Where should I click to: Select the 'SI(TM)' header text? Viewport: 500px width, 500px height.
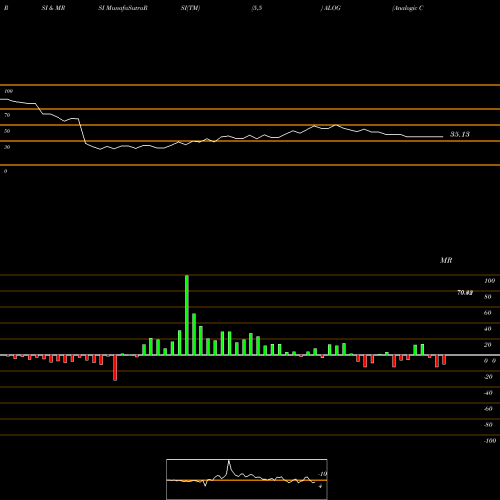coord(190,8)
